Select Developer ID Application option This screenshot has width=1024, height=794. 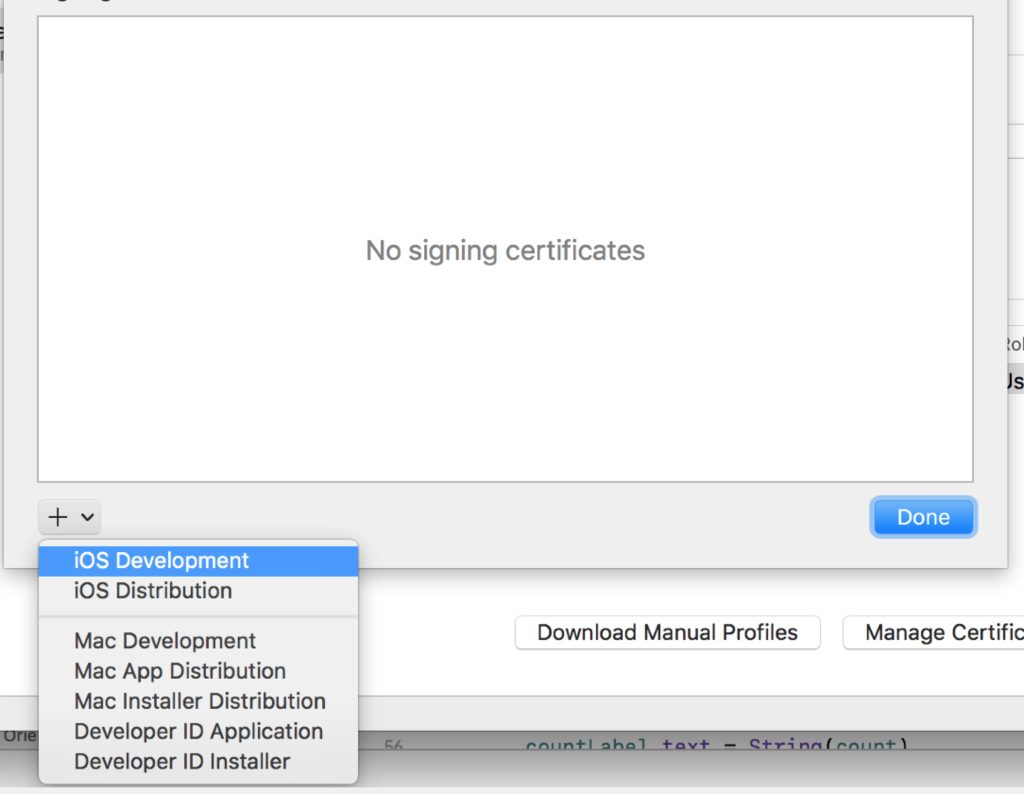point(199,731)
